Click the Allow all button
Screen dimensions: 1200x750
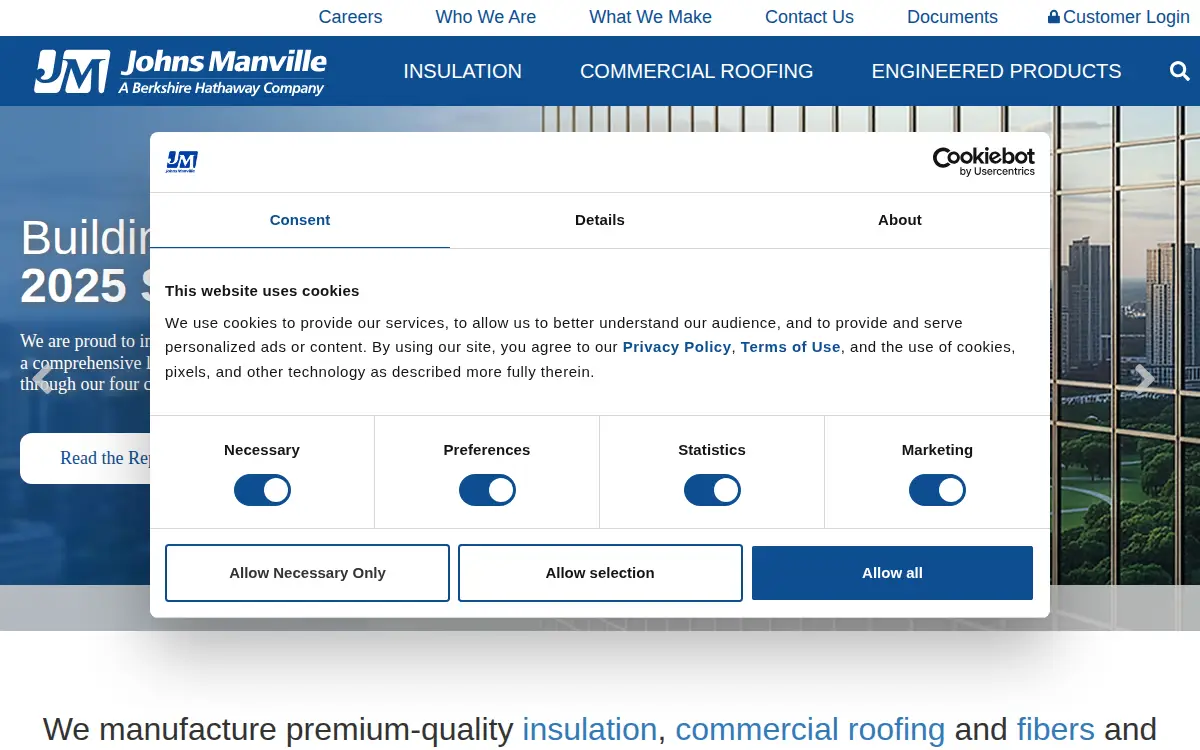[892, 573]
